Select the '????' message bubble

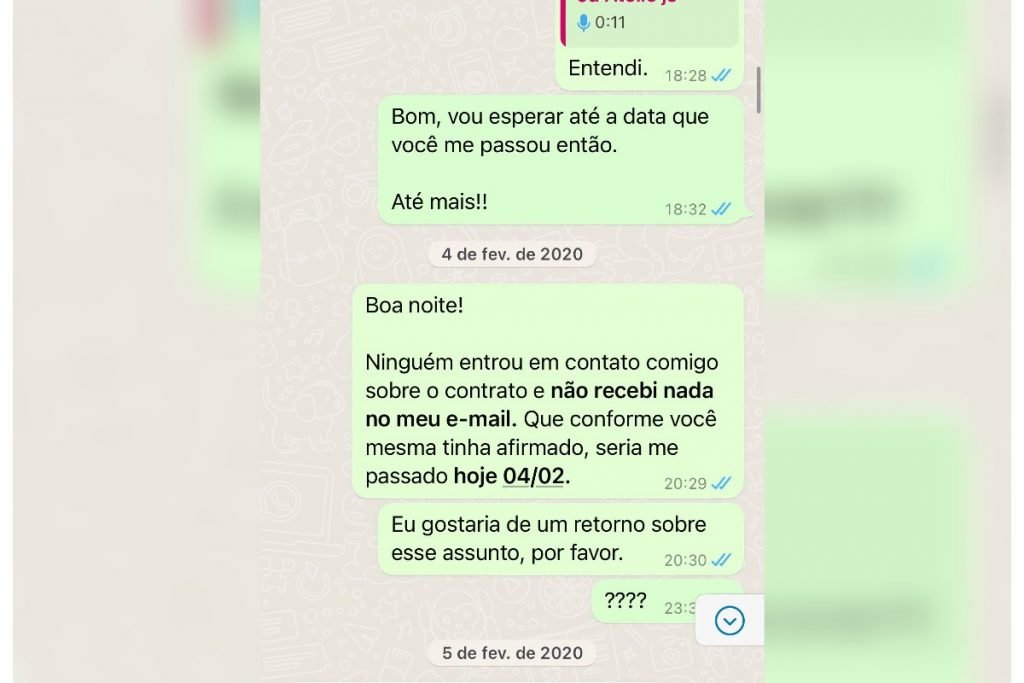(643, 601)
